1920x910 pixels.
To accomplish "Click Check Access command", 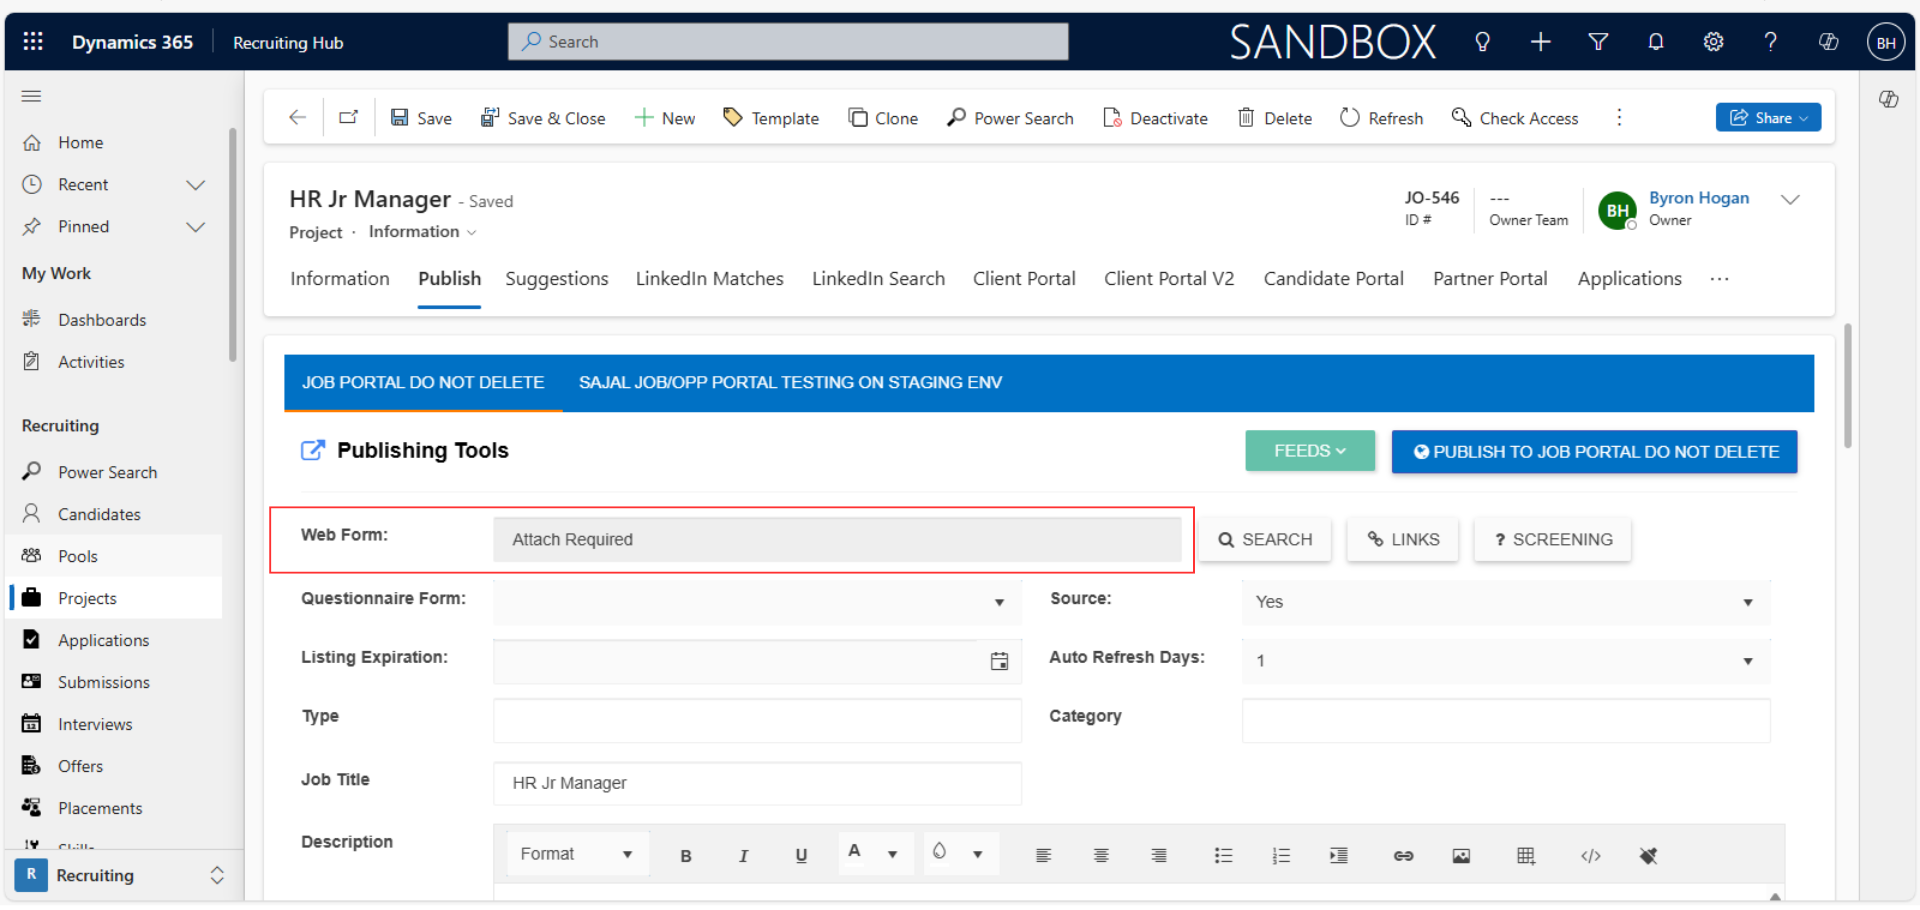I will [x=1515, y=118].
